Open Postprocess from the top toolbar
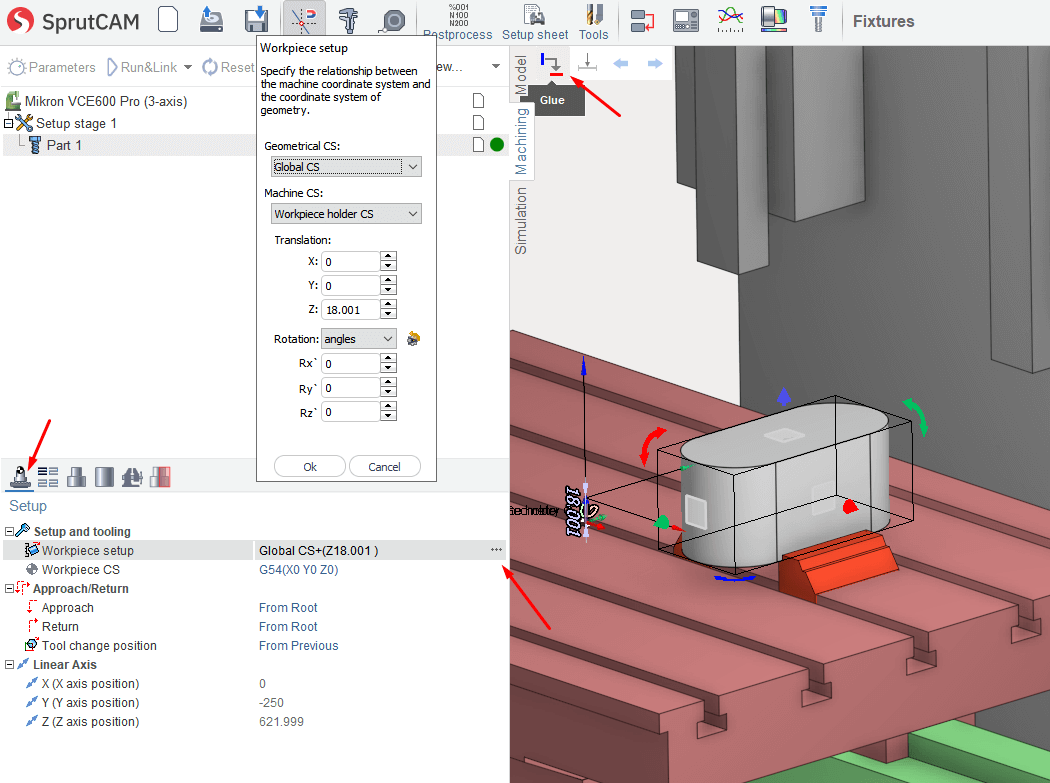The image size is (1050, 783). [x=458, y=21]
